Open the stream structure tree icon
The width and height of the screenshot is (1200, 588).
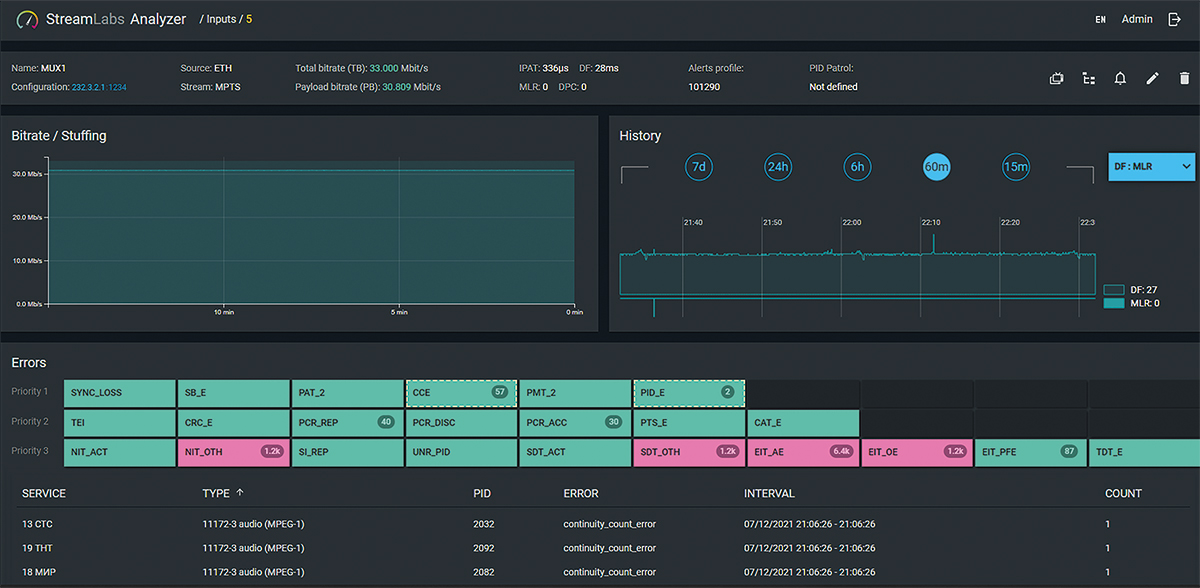1089,78
